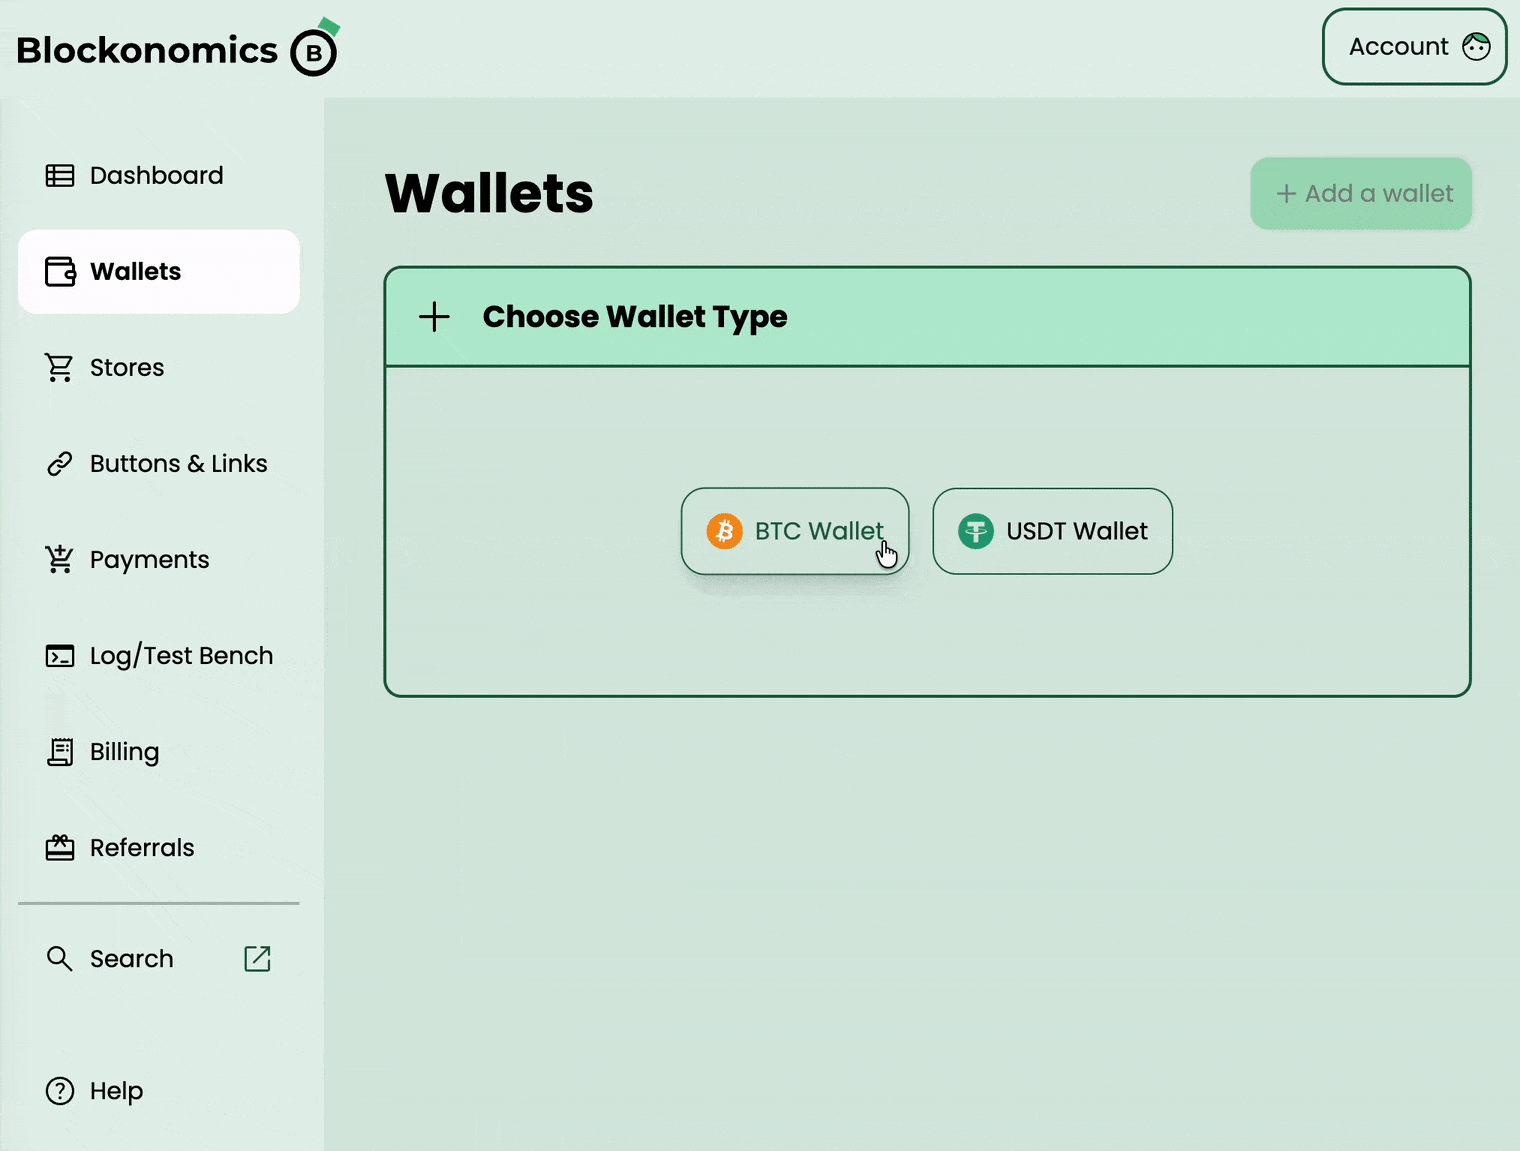Open Stores via the shopping cart icon
The height and width of the screenshot is (1151, 1520).
coord(60,367)
